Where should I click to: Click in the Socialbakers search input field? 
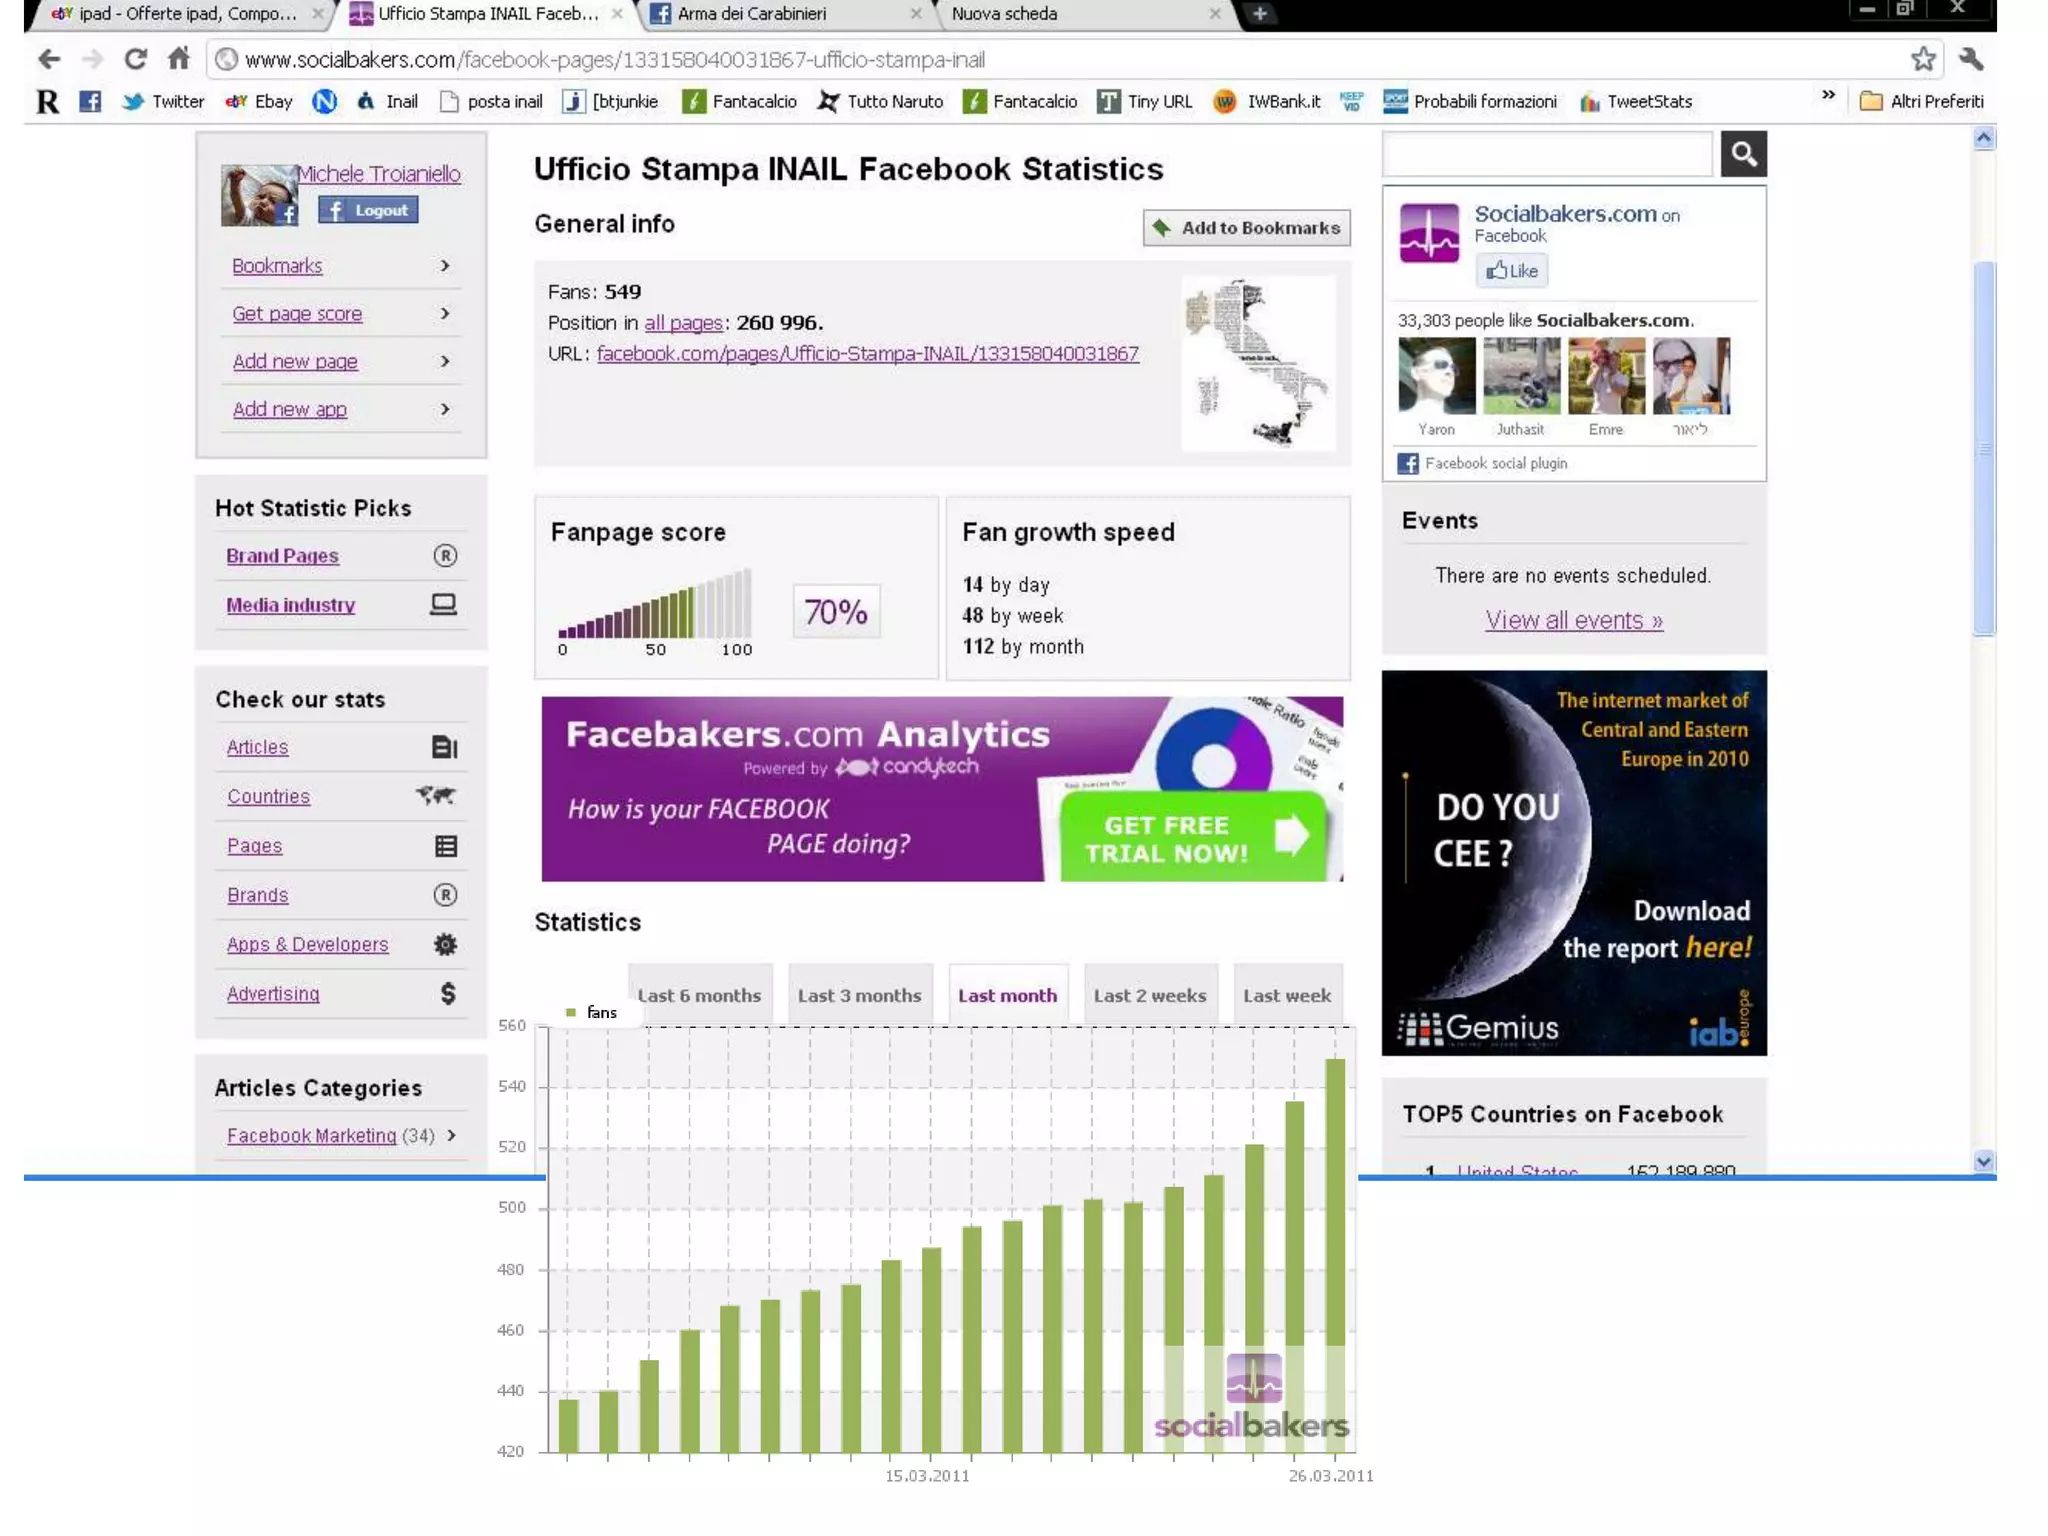tap(1547, 154)
